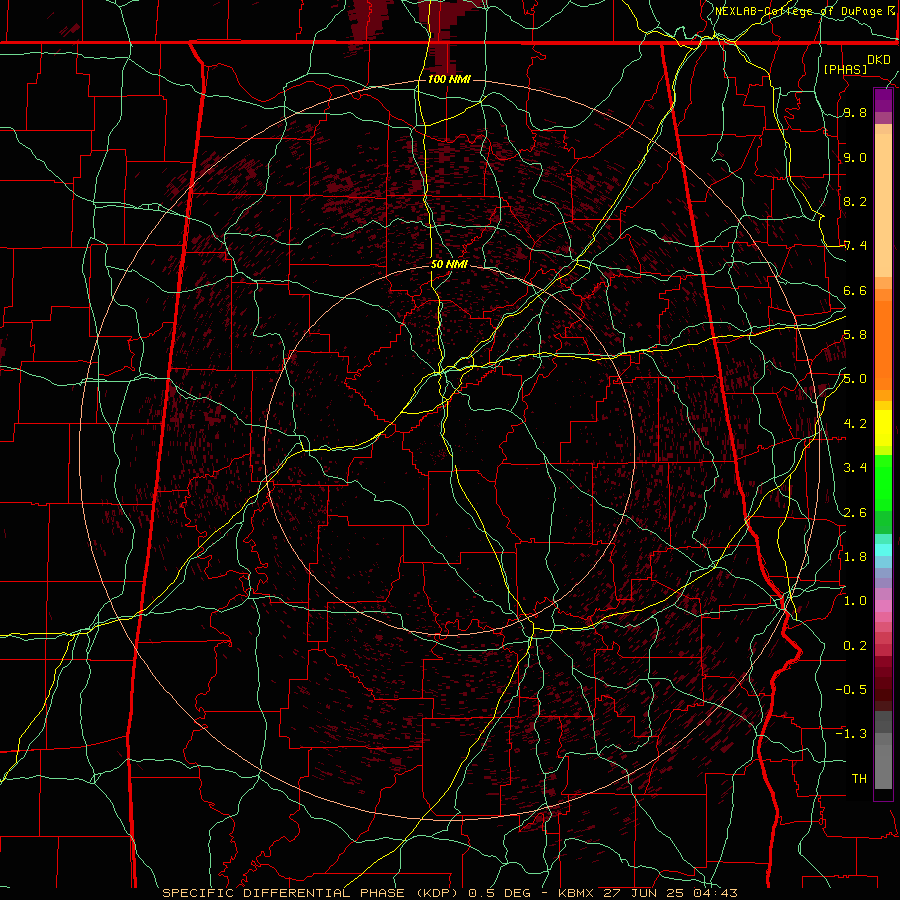Click the cyan segment of color bar
Viewport: 900px width, 900px height.
click(x=883, y=550)
